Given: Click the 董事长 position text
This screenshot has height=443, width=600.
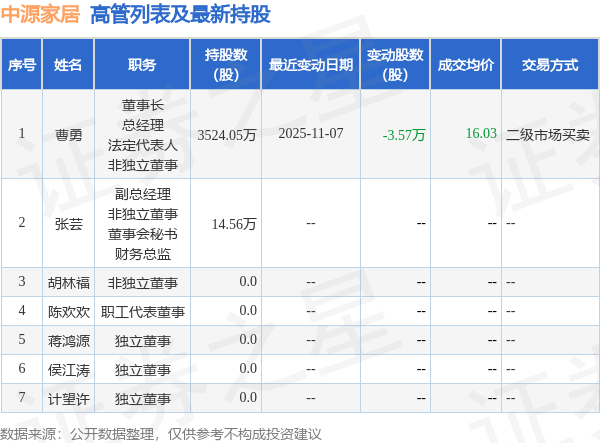Looking at the screenshot, I should coord(143,105).
